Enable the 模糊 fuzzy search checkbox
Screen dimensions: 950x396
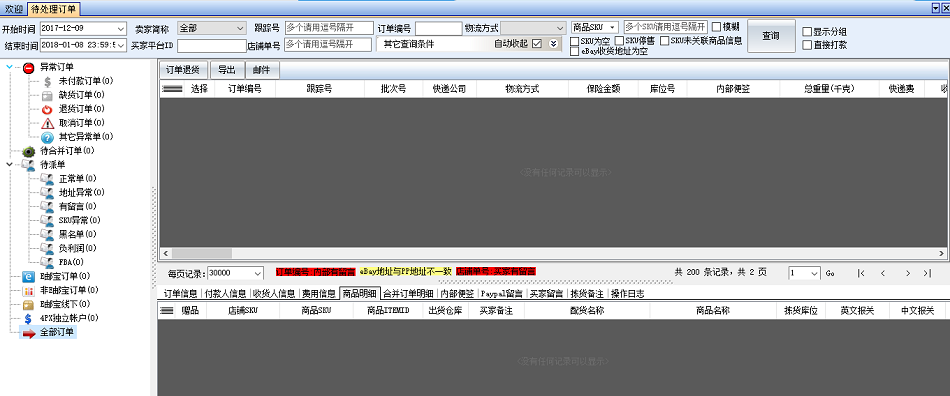click(716, 27)
